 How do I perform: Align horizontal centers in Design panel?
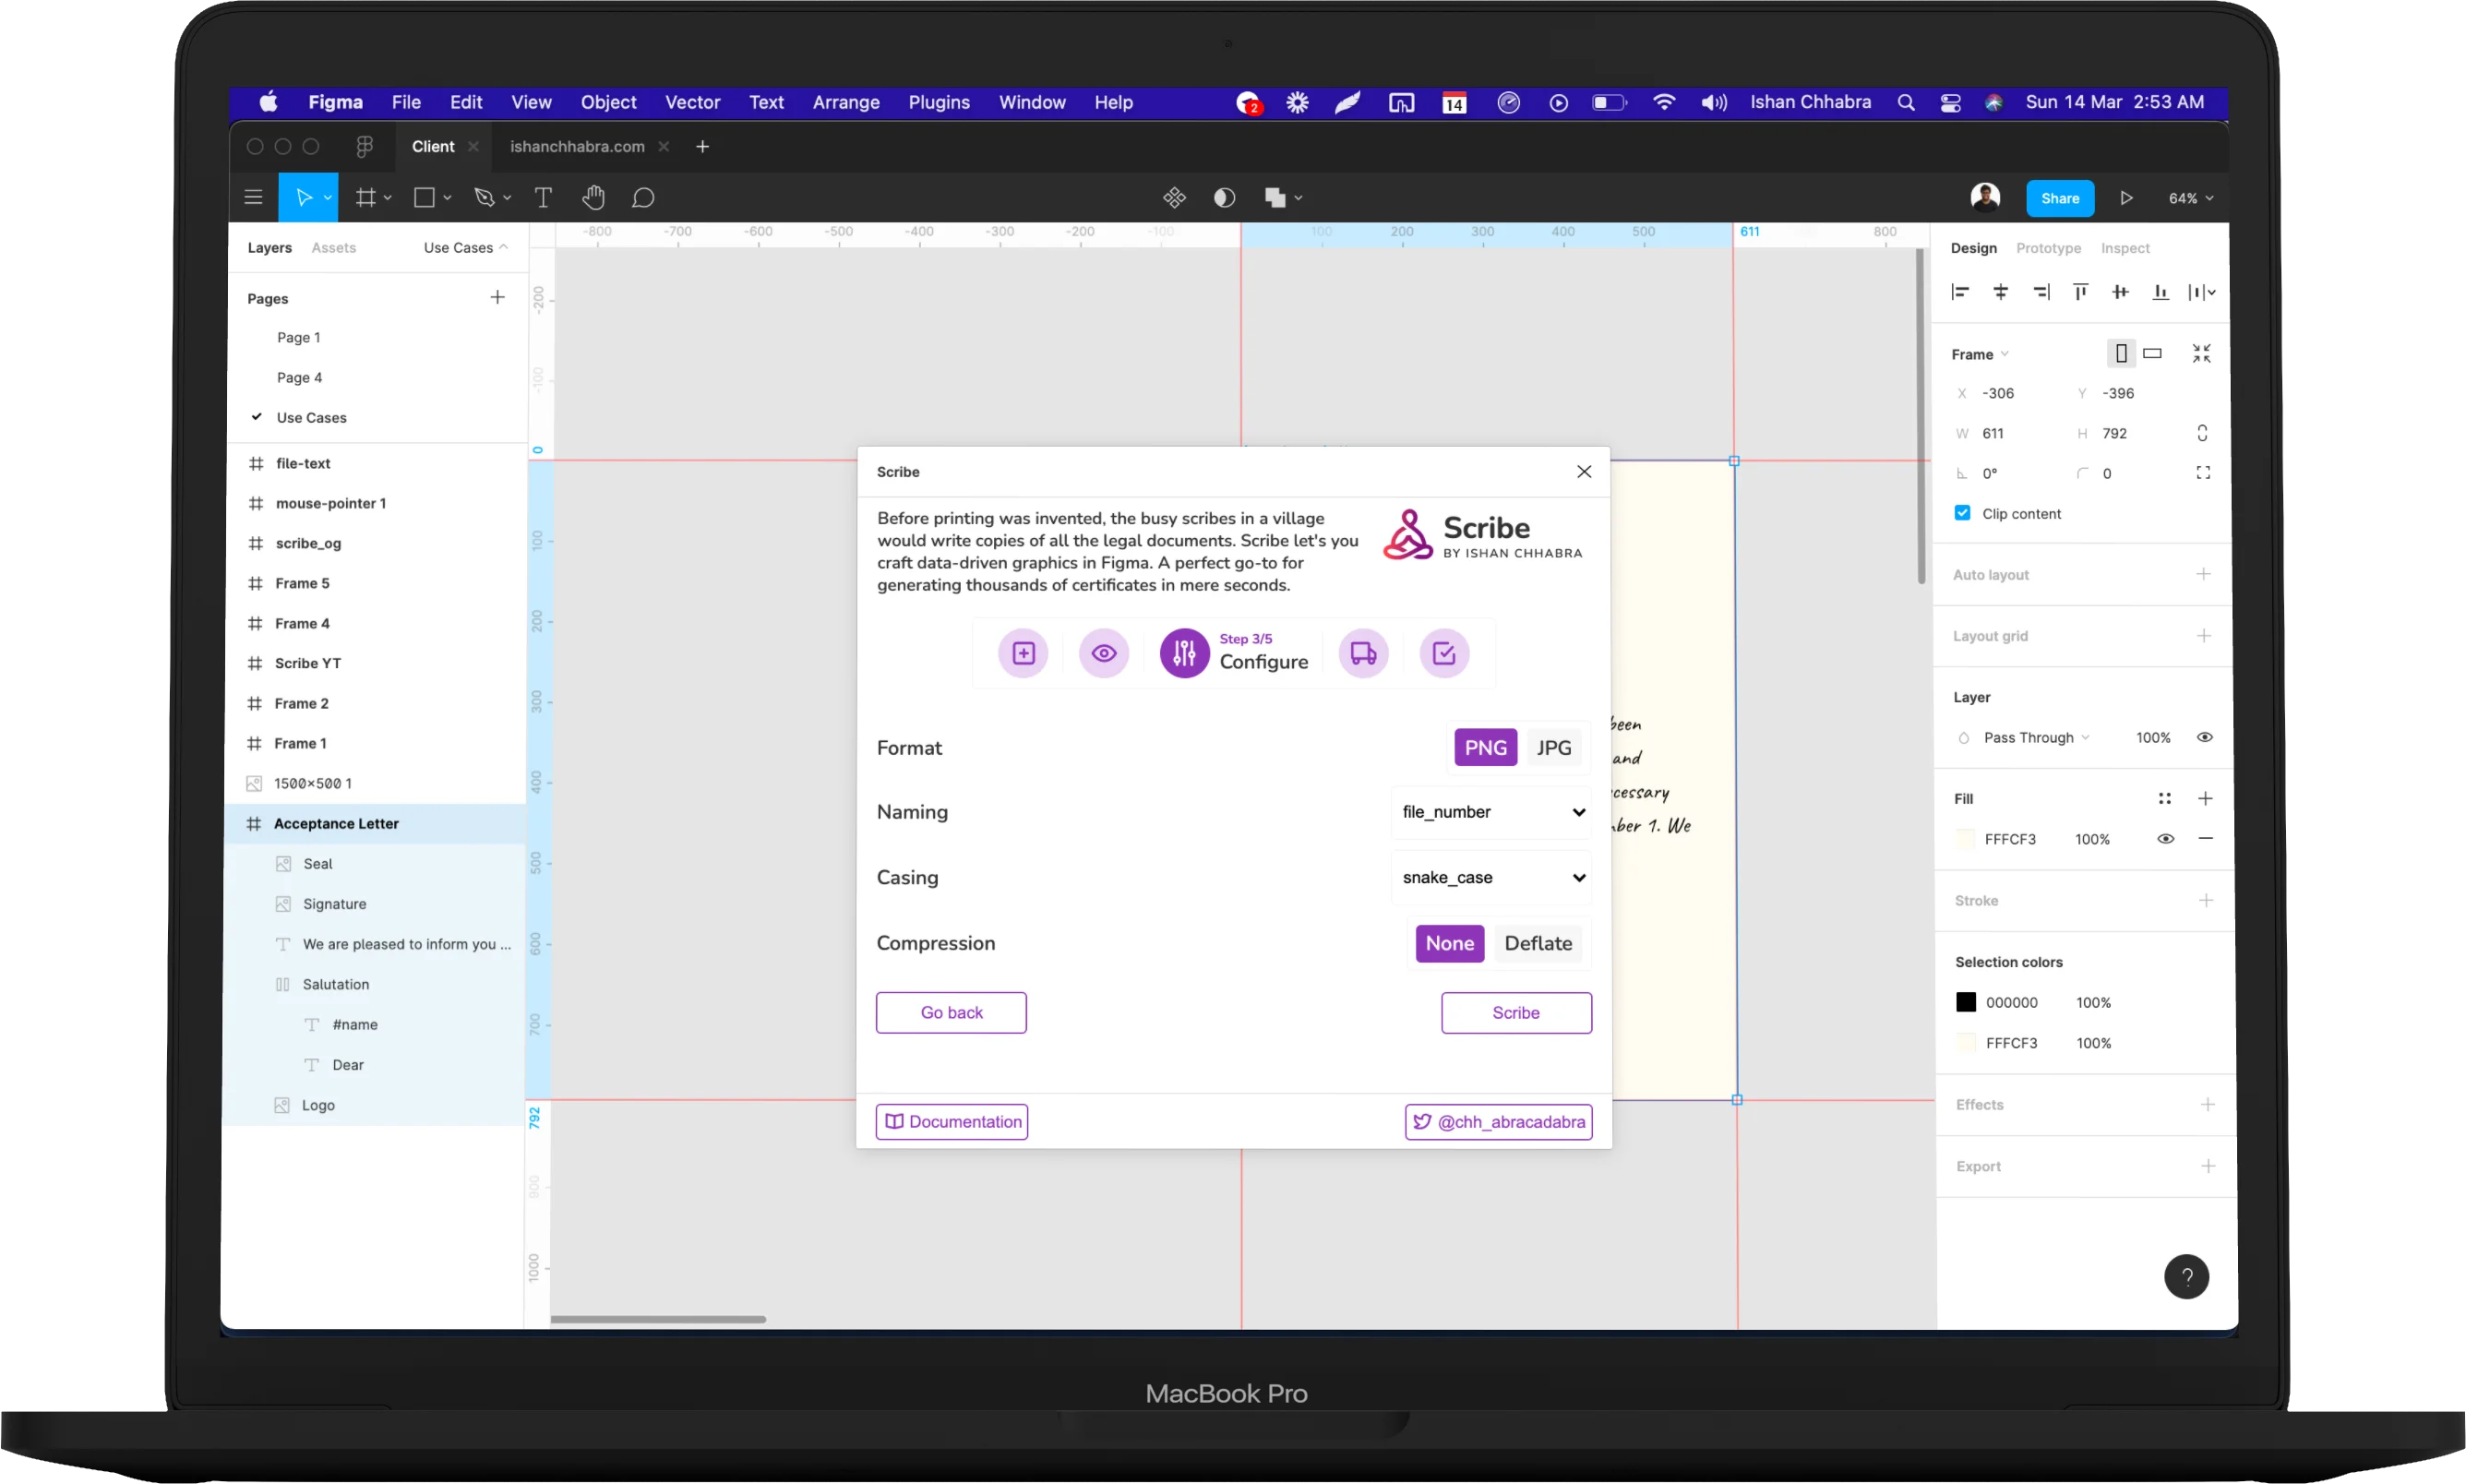pos(2000,292)
